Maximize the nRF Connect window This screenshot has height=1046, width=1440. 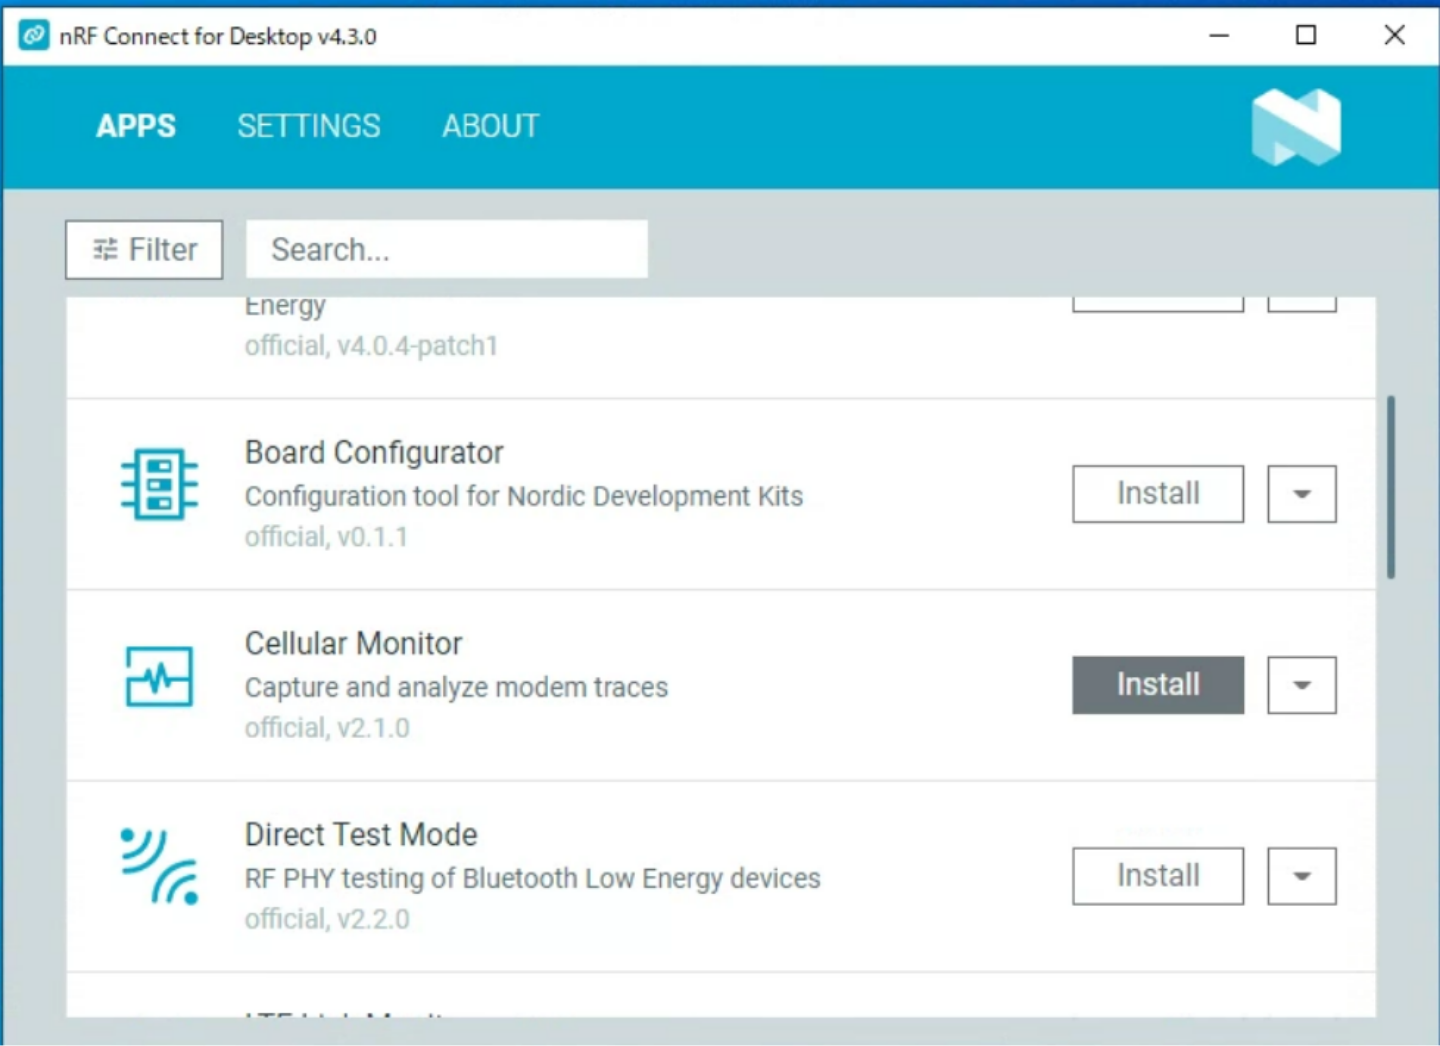point(1306,36)
